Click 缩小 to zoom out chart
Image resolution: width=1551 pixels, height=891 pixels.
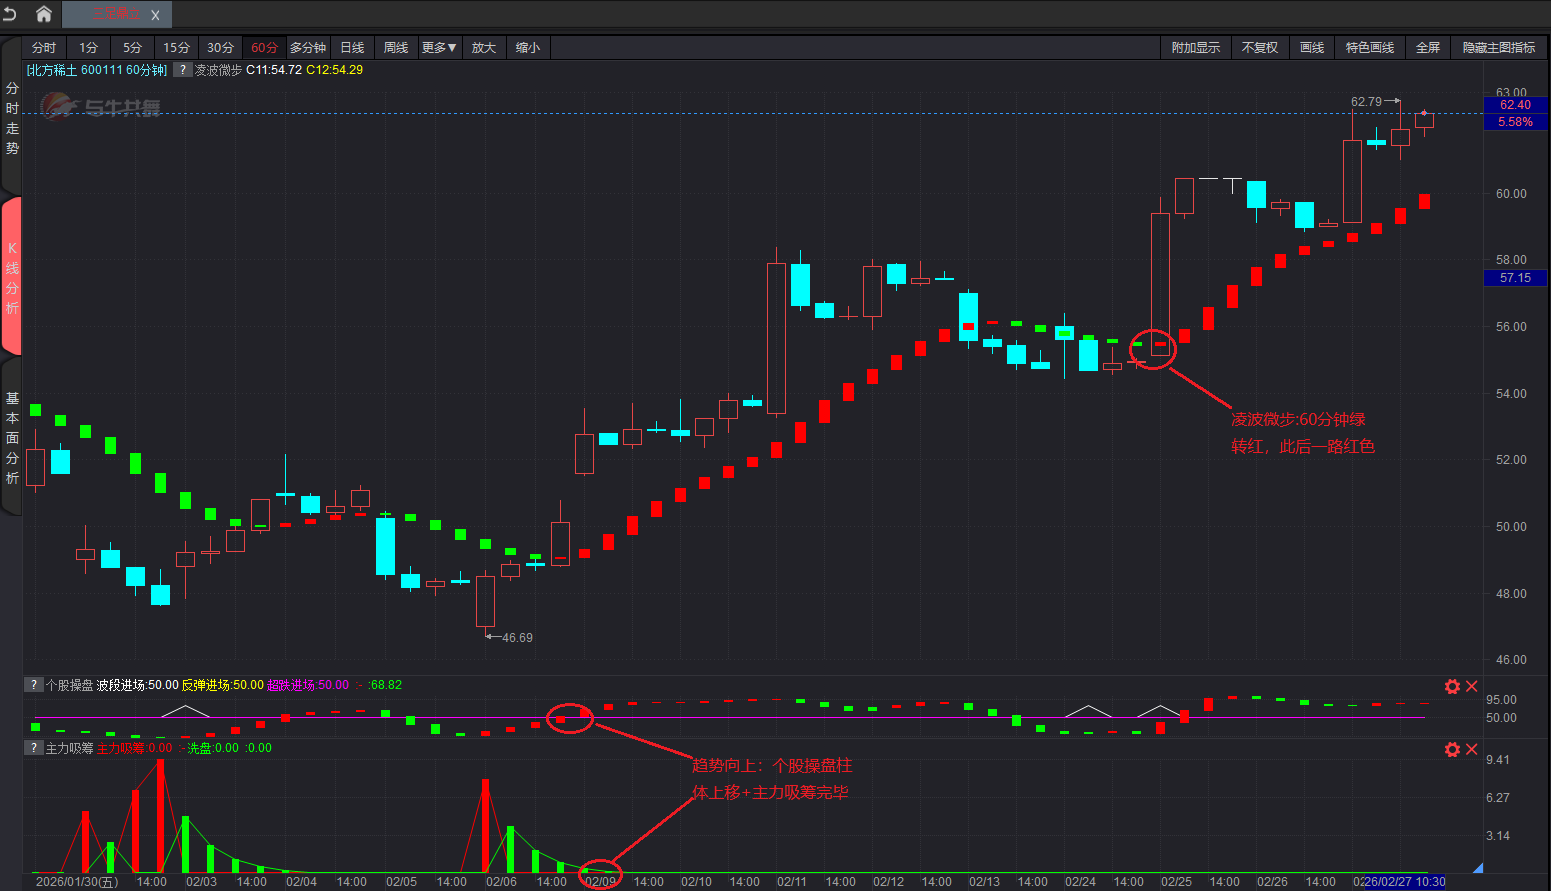[x=527, y=48]
